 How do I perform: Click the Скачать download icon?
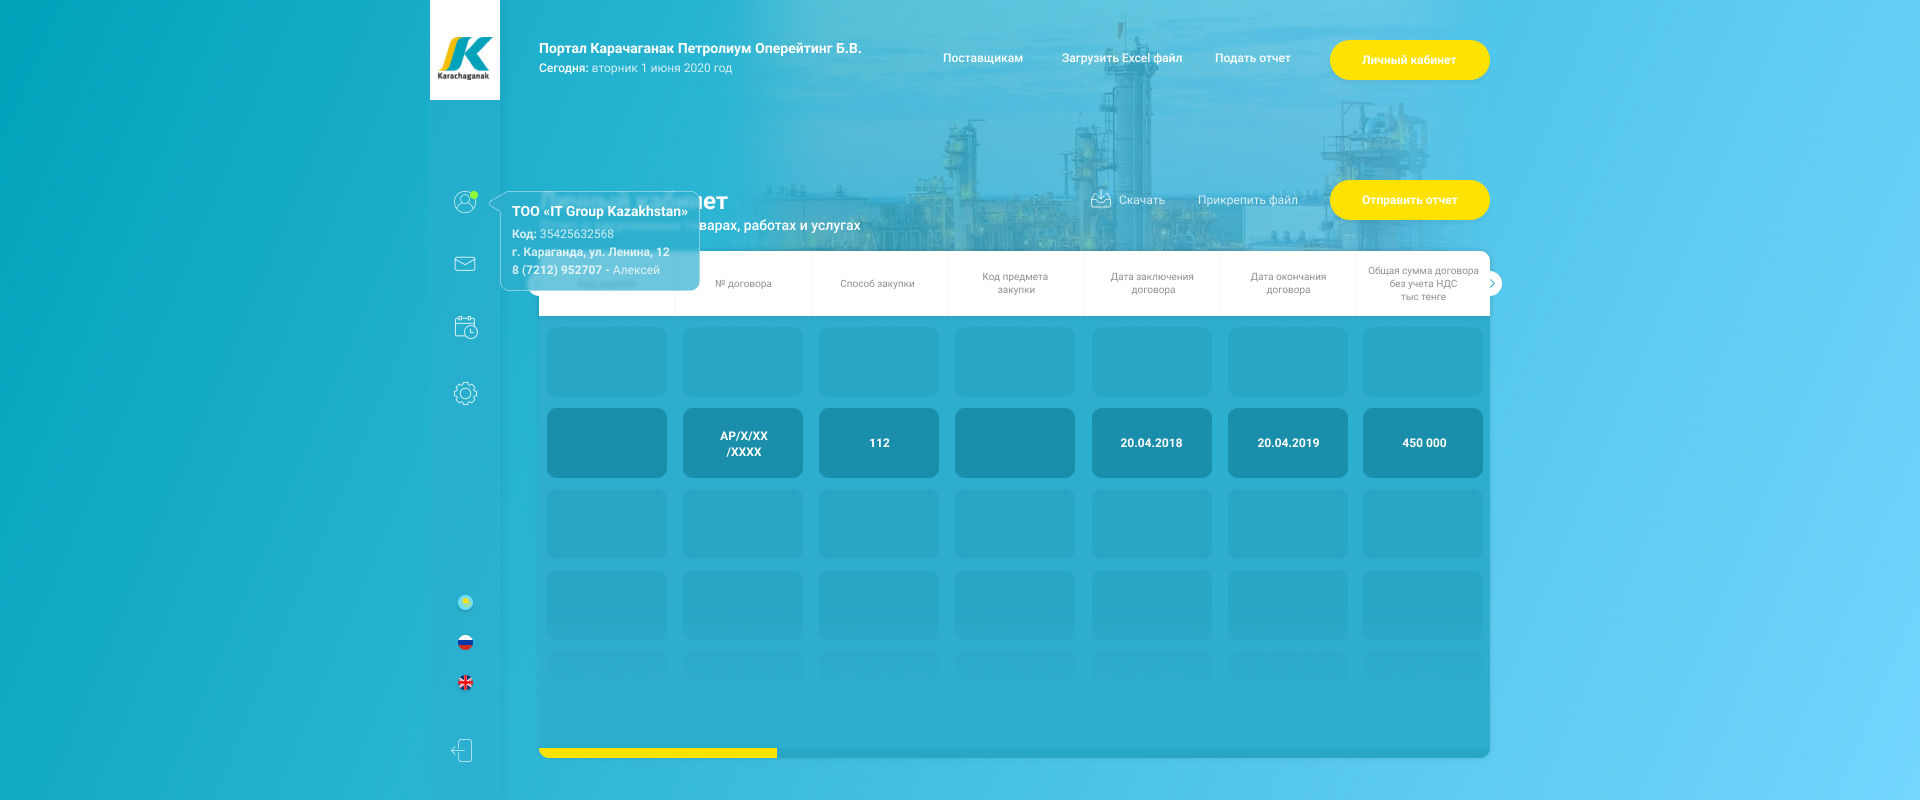coord(1101,199)
